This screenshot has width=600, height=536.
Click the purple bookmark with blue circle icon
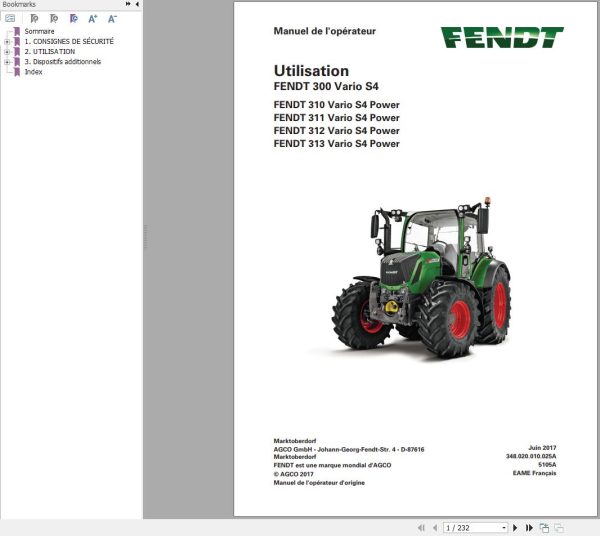pos(73,18)
